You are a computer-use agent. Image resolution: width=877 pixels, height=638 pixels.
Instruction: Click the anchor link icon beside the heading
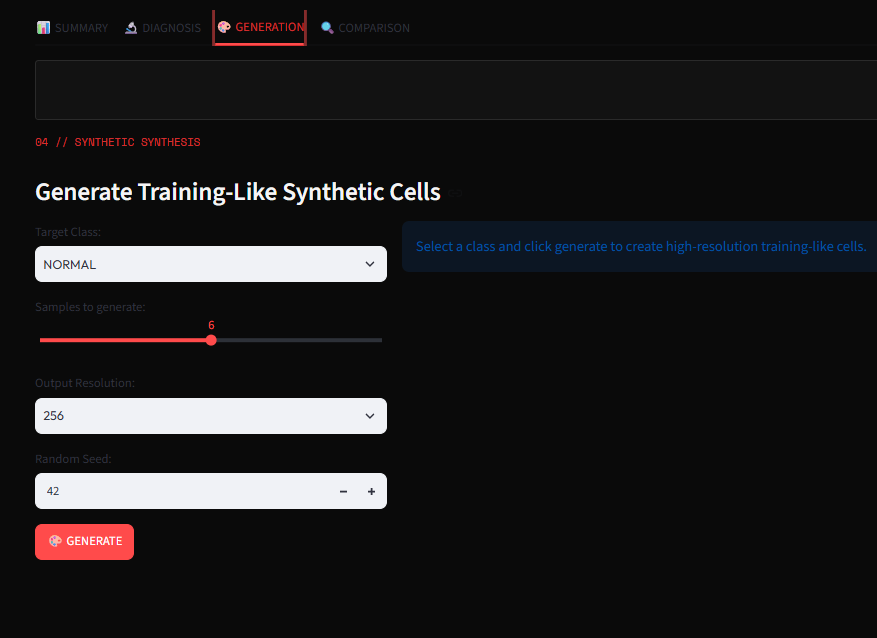[455, 193]
